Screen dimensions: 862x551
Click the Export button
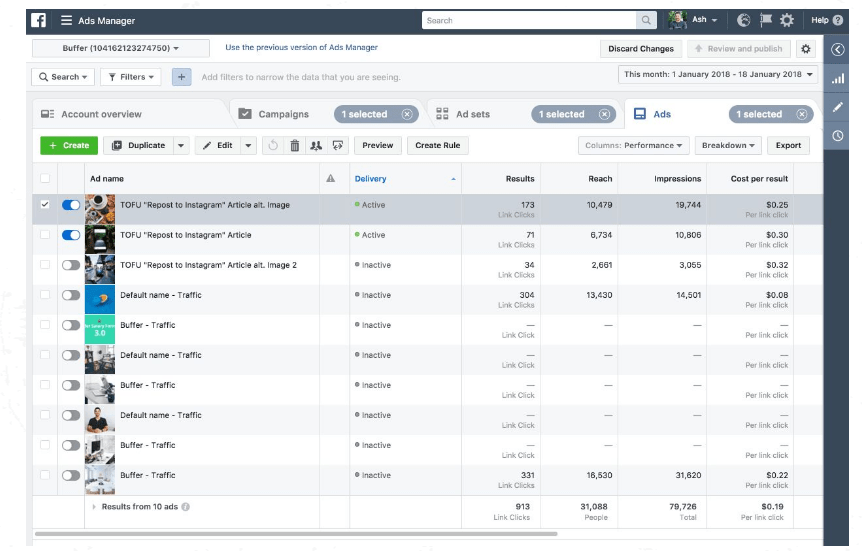788,146
